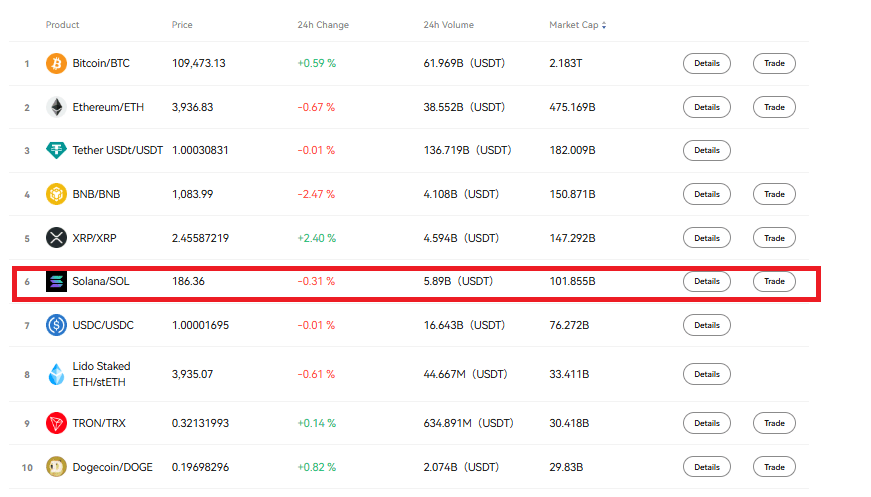Click the Lido Staked ETH droplet icon

pyautogui.click(x=57, y=375)
